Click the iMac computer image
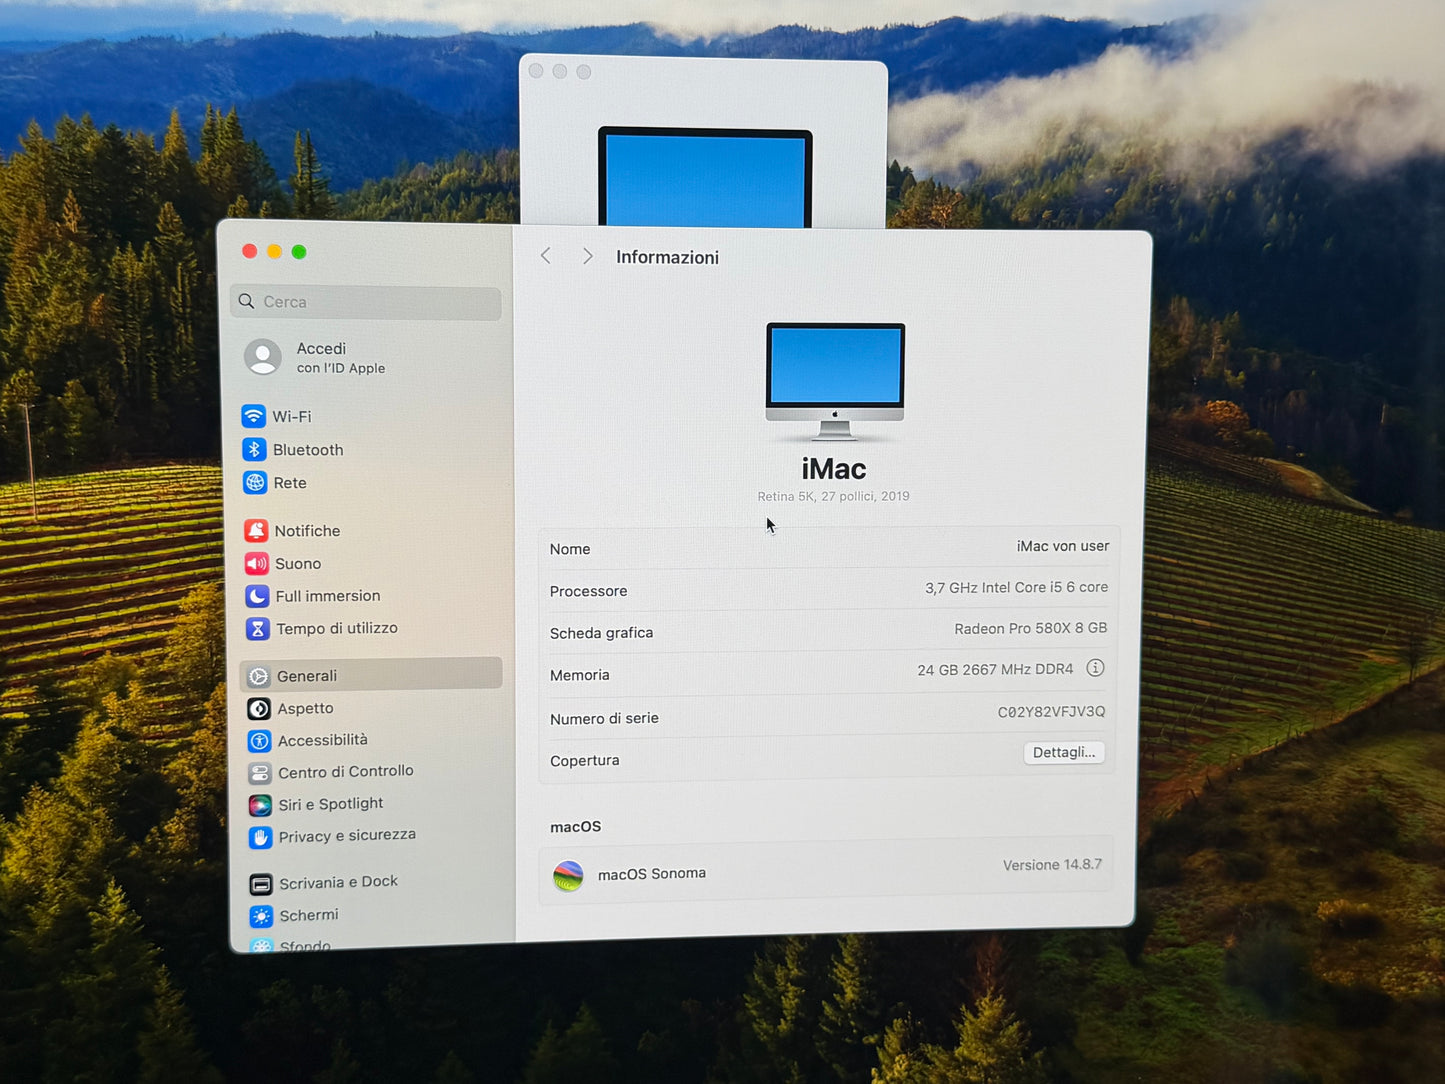 click(x=835, y=381)
